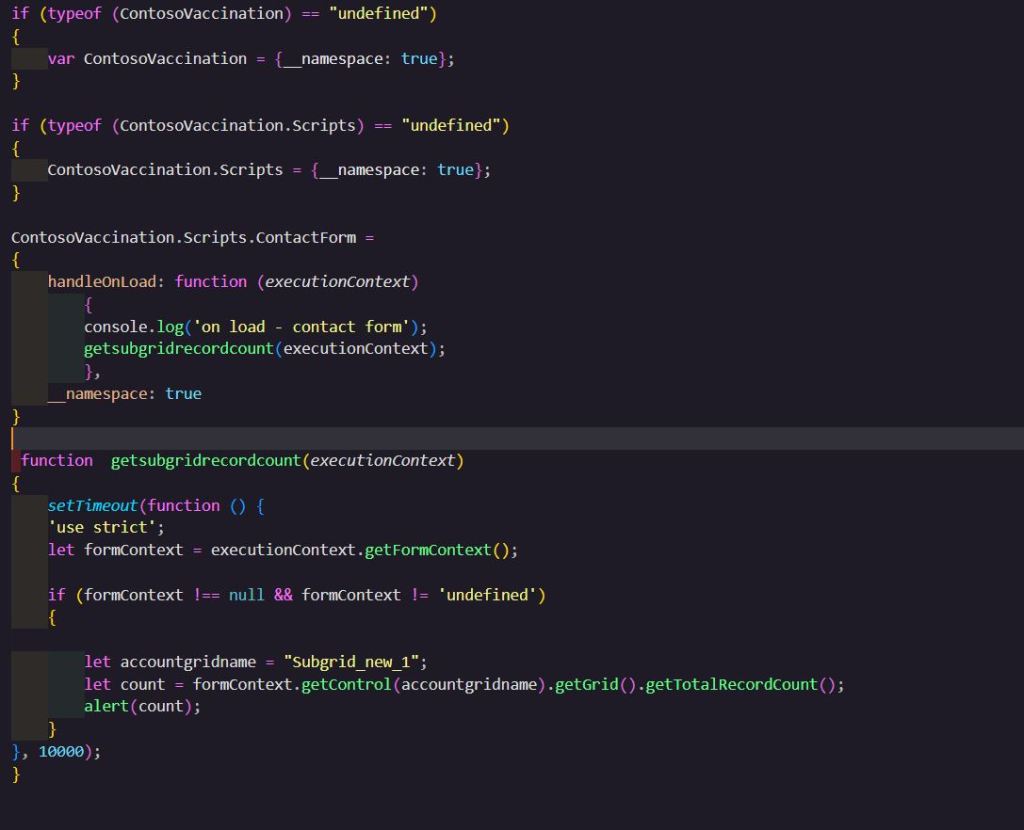Click the 10000 timeout value
The height and width of the screenshot is (830, 1024).
(63, 752)
